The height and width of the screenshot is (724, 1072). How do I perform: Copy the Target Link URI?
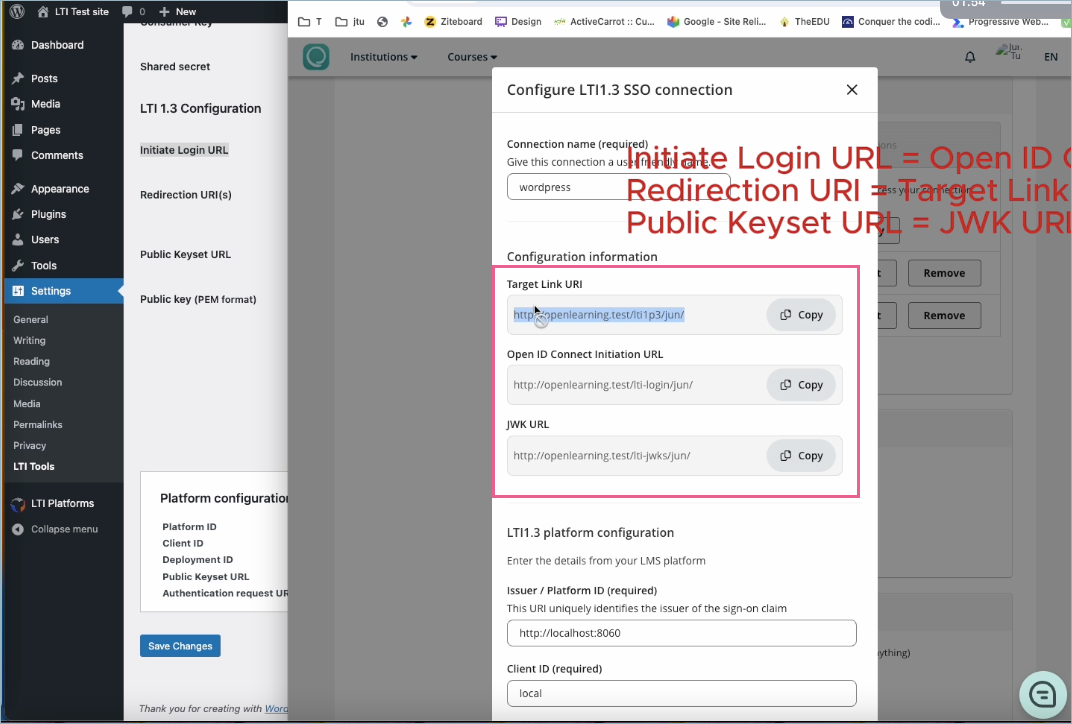point(801,314)
